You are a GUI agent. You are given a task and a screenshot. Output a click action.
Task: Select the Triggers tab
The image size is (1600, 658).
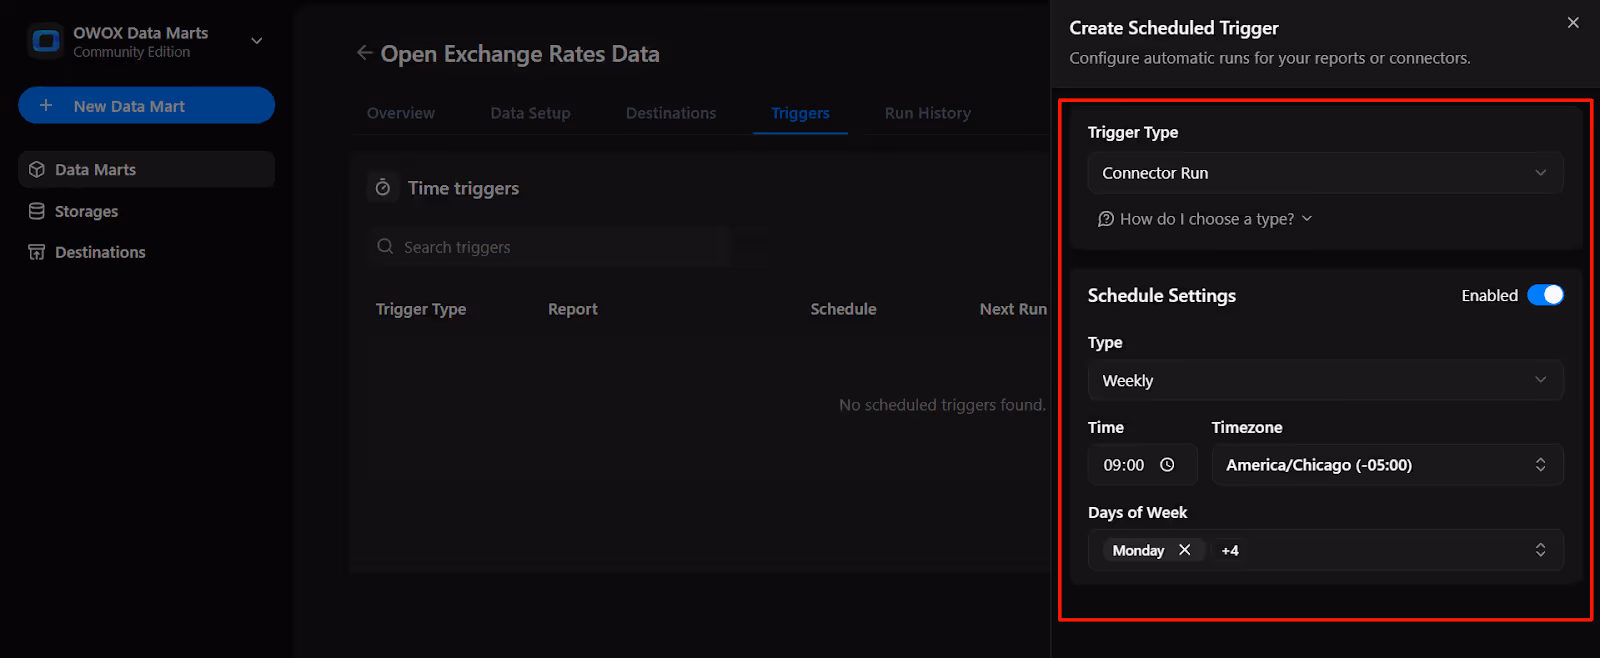coord(800,113)
